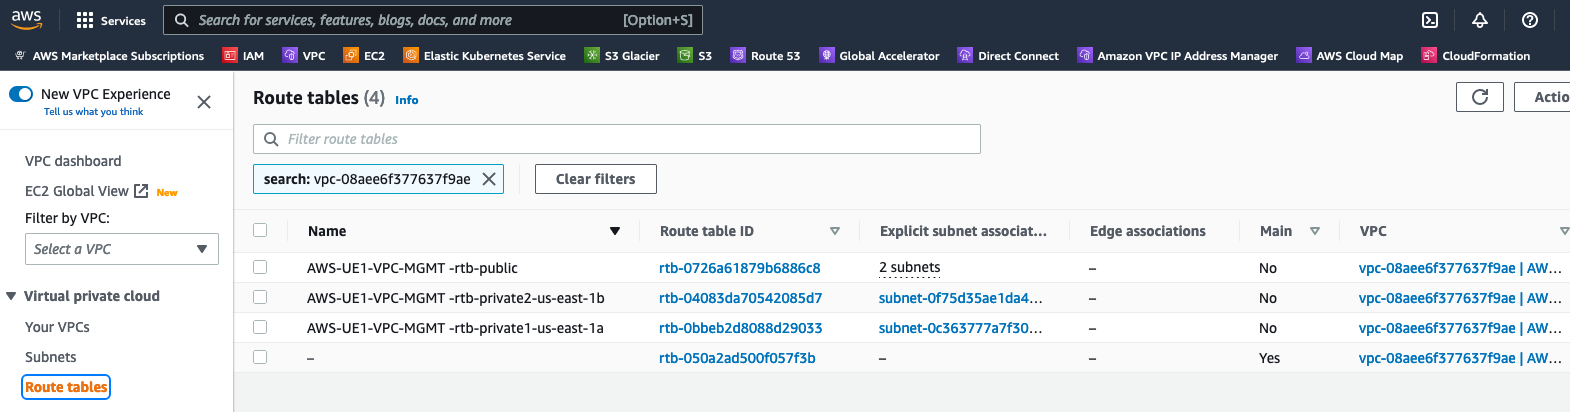The image size is (1570, 412).
Task: Open Route tables in the sidebar
Action: [x=66, y=387]
